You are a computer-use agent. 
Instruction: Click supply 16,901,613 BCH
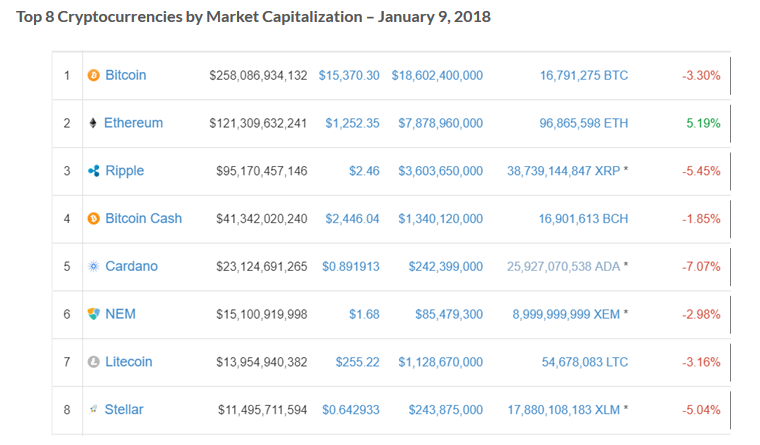(x=584, y=219)
